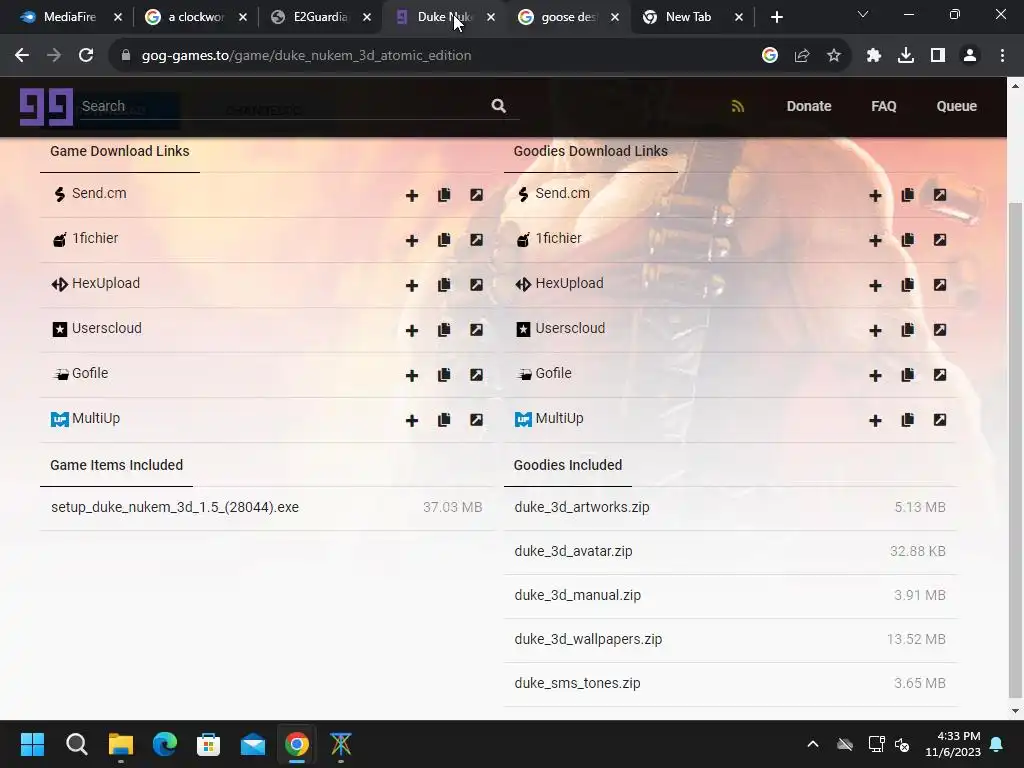The image size is (1024, 768).
Task: Open MultiUp goodies link externally
Action: click(940, 420)
